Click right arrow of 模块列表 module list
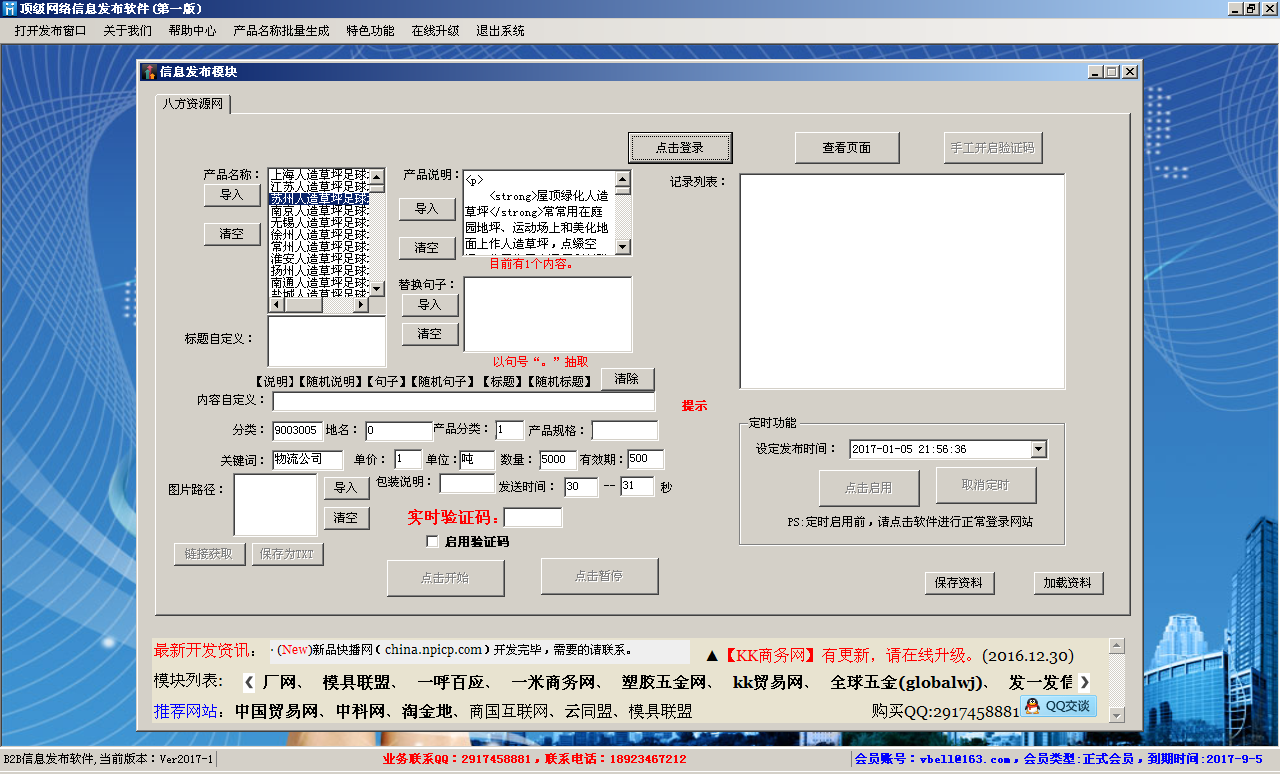 (x=1085, y=682)
